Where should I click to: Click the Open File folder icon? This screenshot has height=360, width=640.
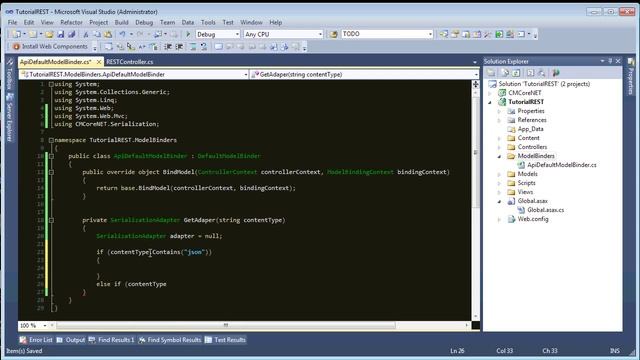click(49, 34)
